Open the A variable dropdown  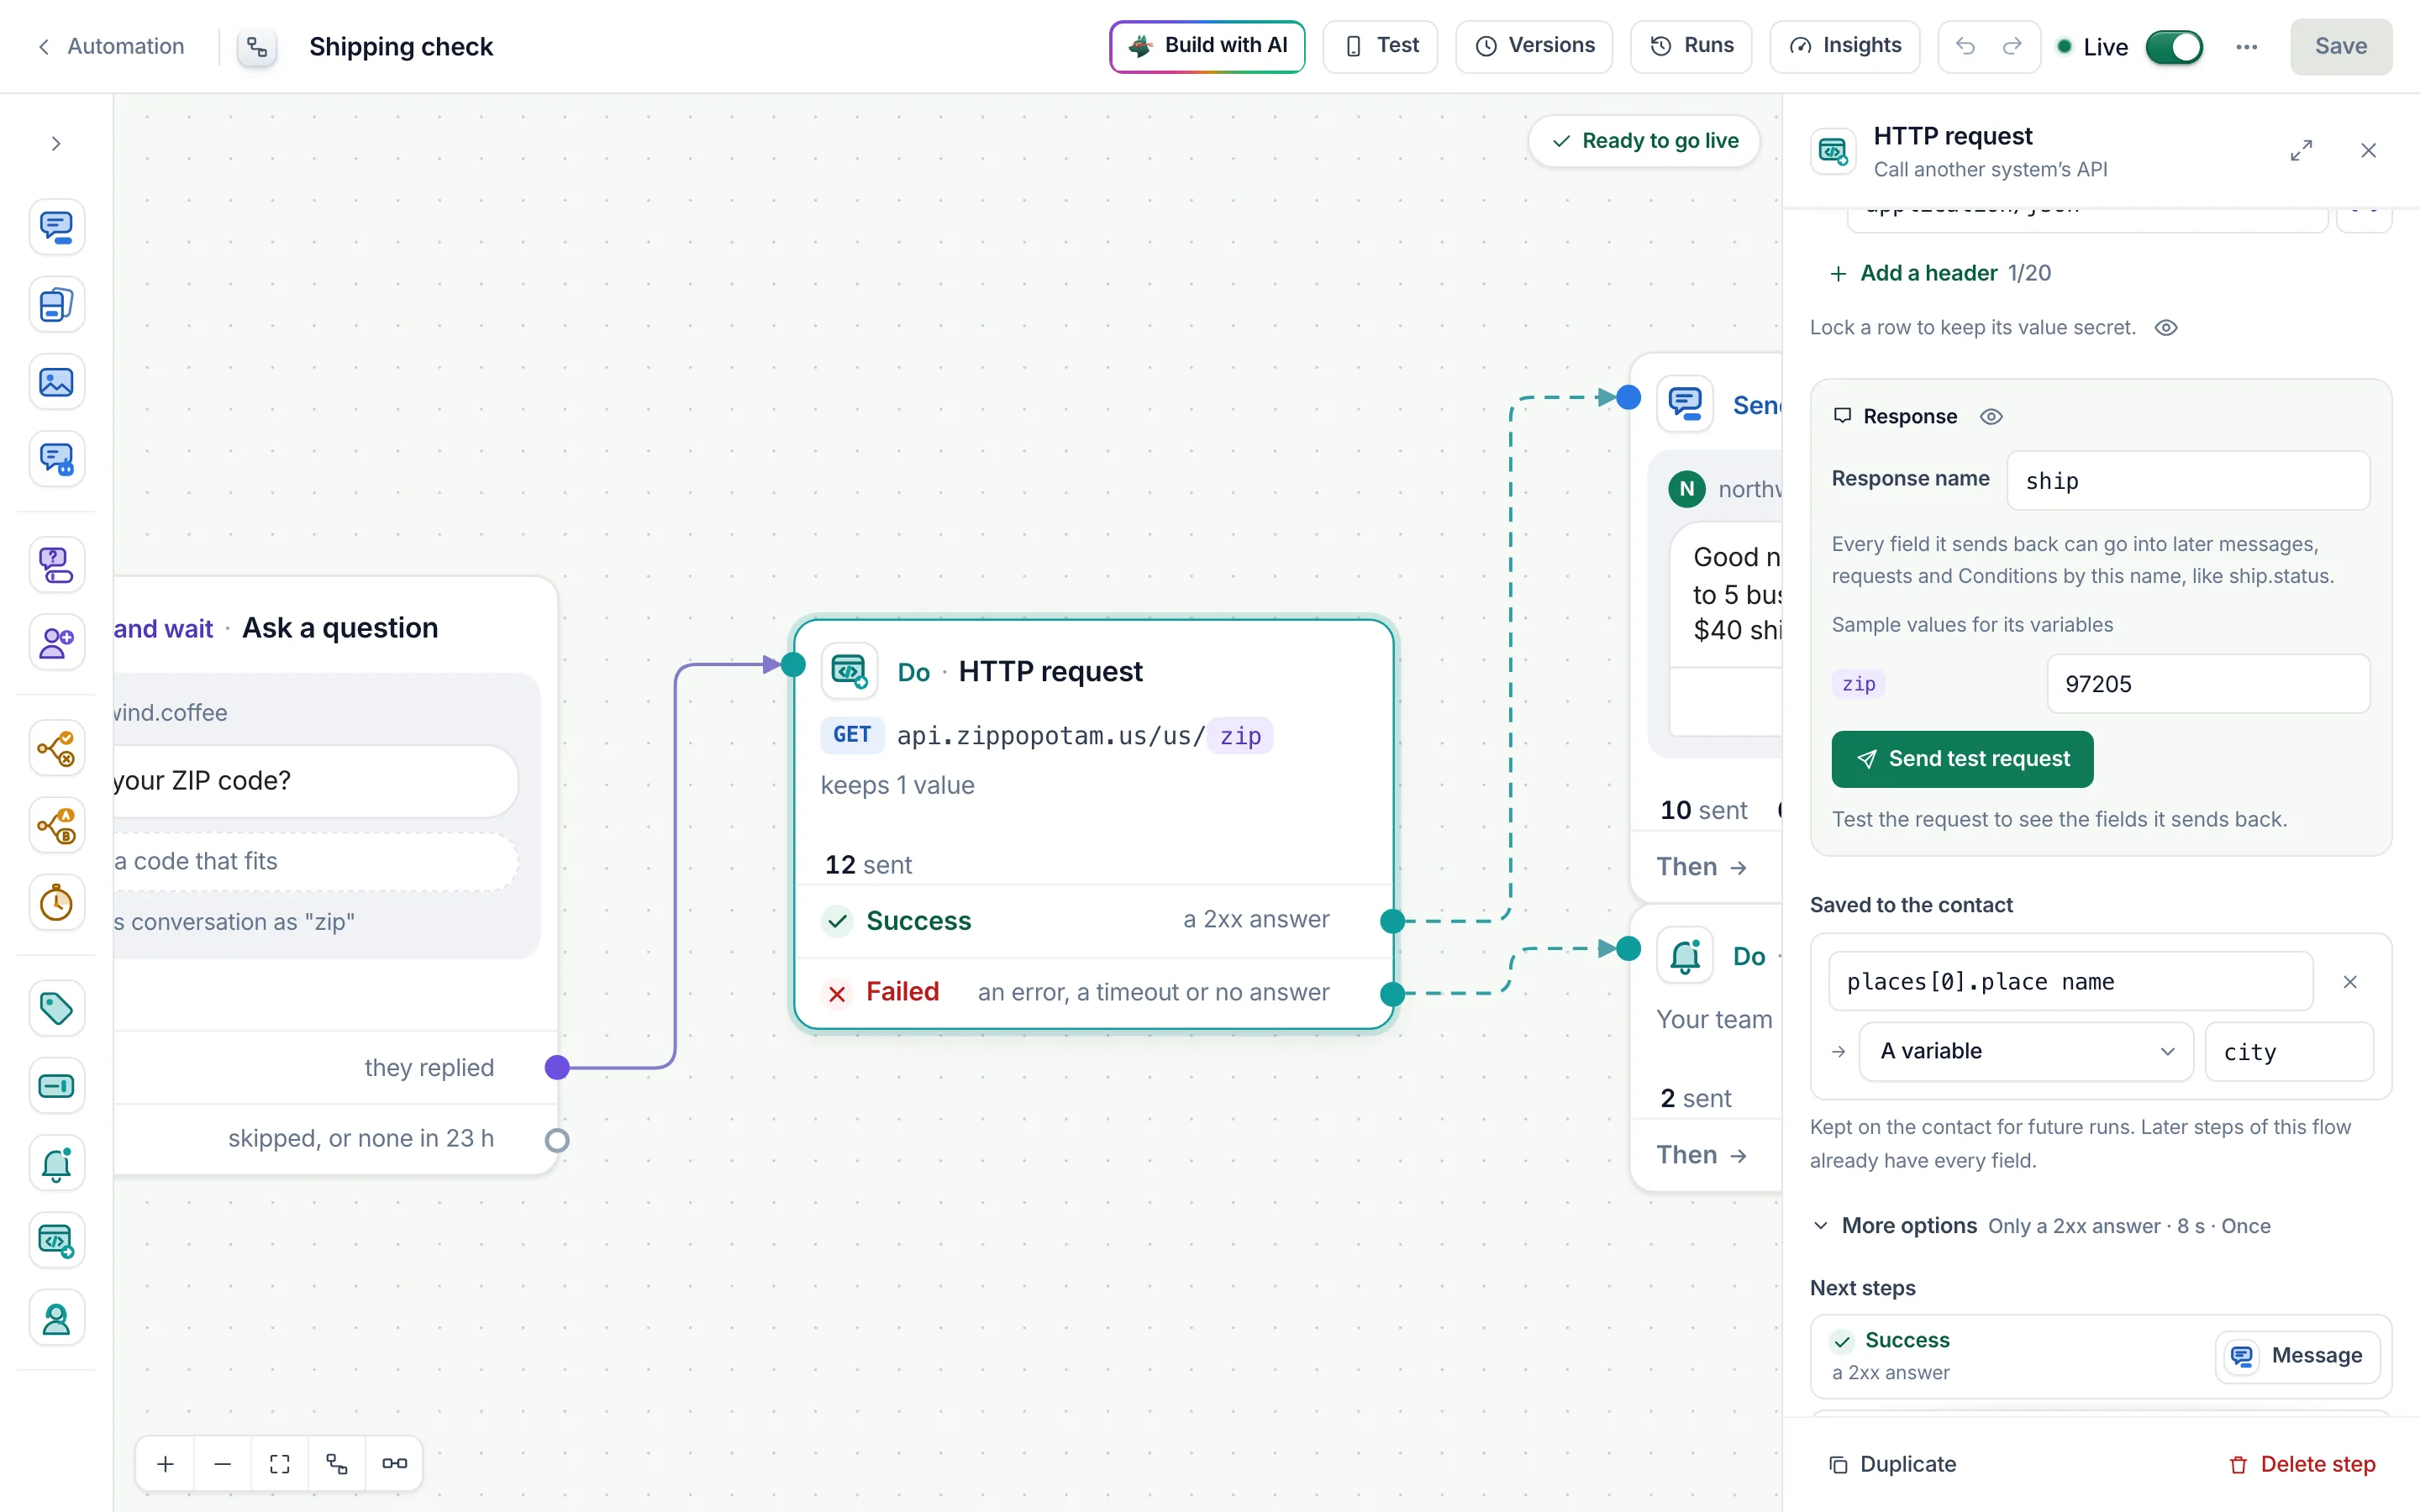coord(2026,1051)
